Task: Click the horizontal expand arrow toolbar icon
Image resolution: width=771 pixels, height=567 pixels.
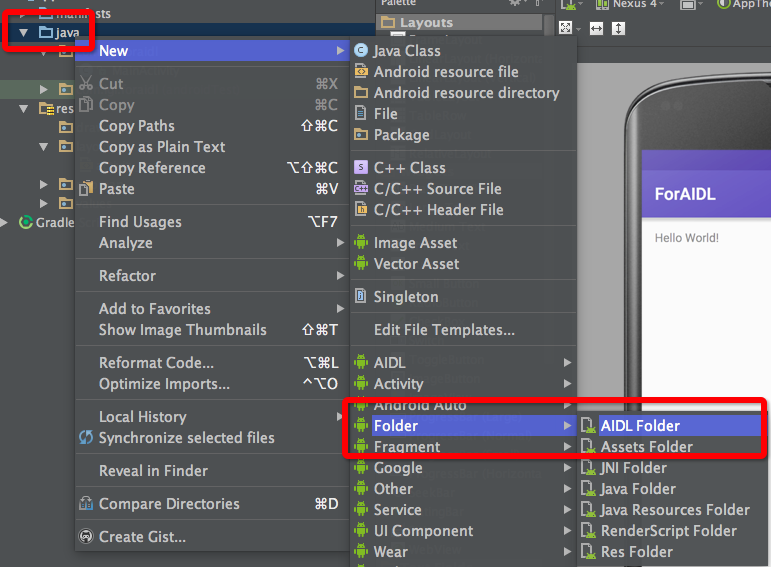Action: (596, 29)
